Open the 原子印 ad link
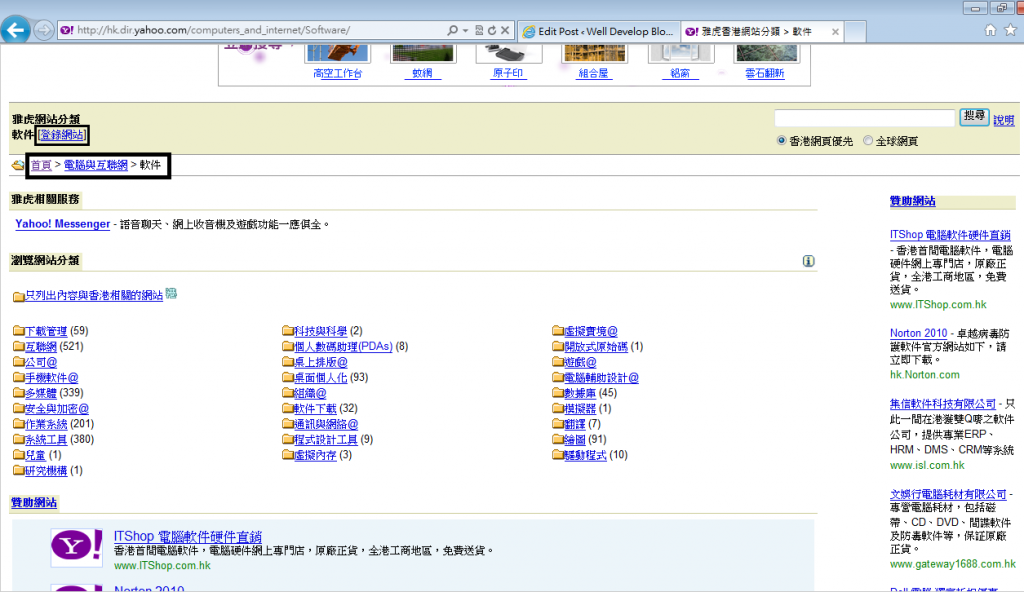 tap(507, 73)
